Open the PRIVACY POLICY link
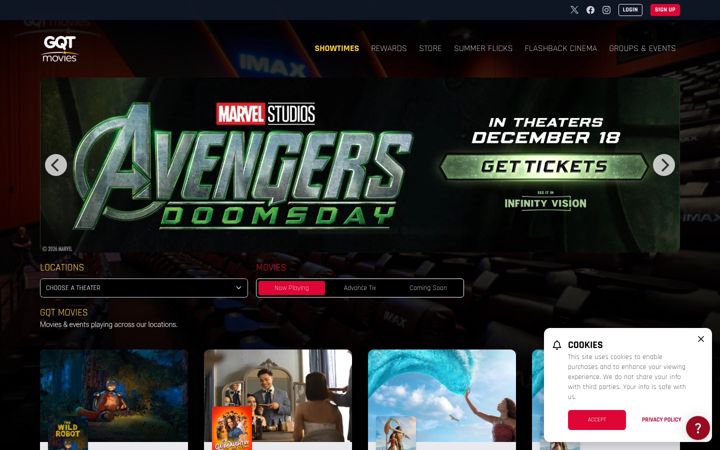The image size is (720, 450). click(x=661, y=420)
